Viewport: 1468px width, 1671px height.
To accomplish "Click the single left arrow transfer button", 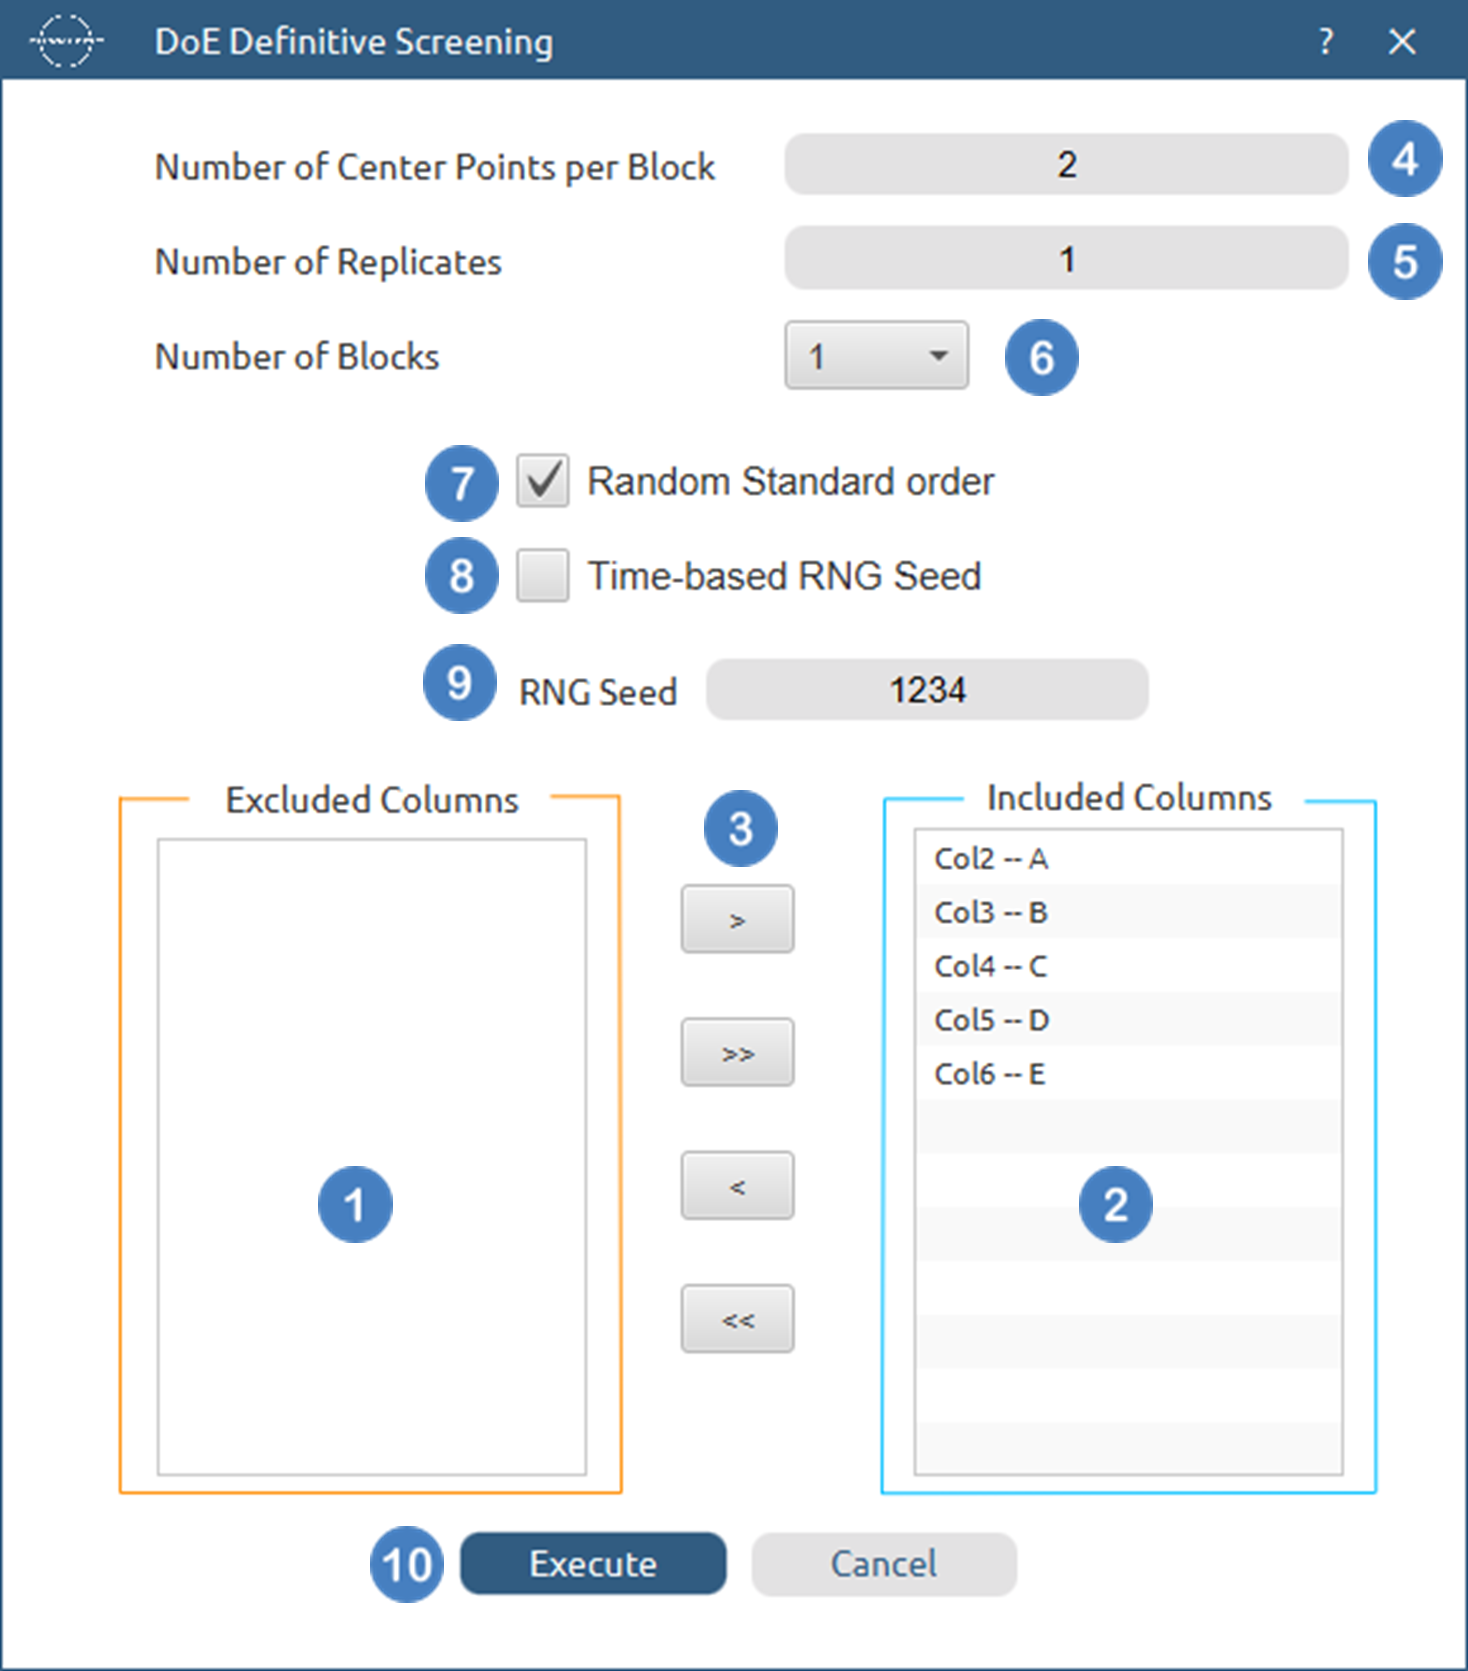I will click(x=737, y=1185).
